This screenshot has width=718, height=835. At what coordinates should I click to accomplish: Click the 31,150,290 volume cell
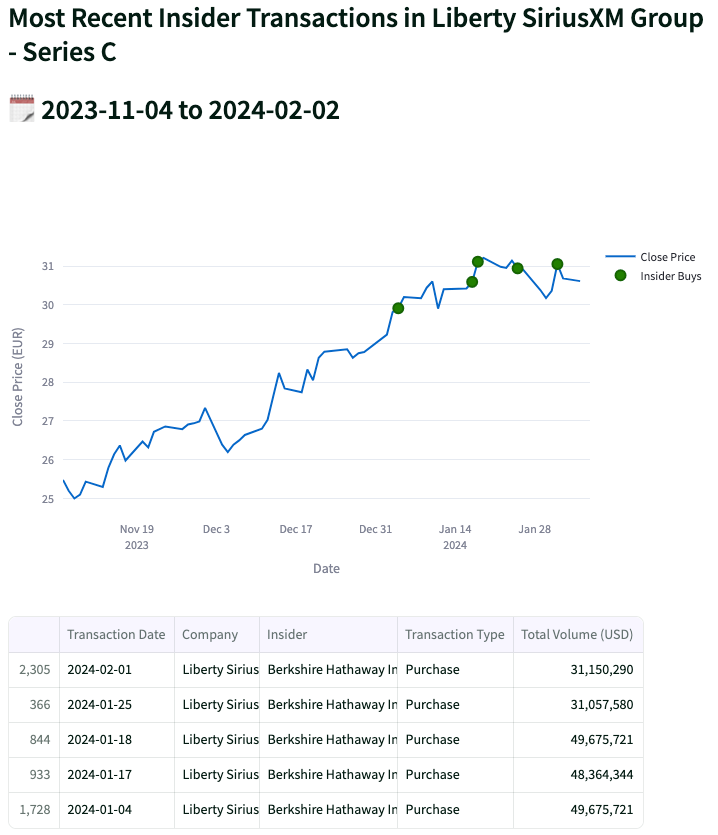pos(578,669)
